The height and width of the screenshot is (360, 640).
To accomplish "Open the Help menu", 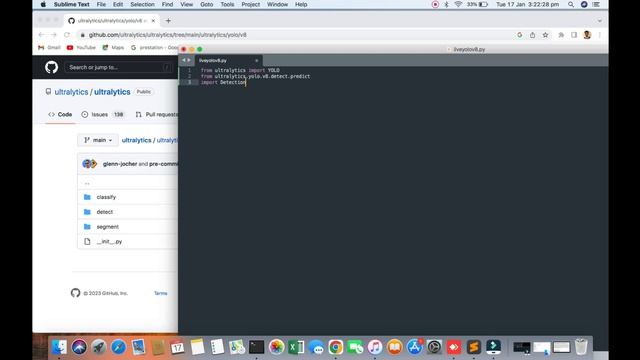I will coord(301,4).
